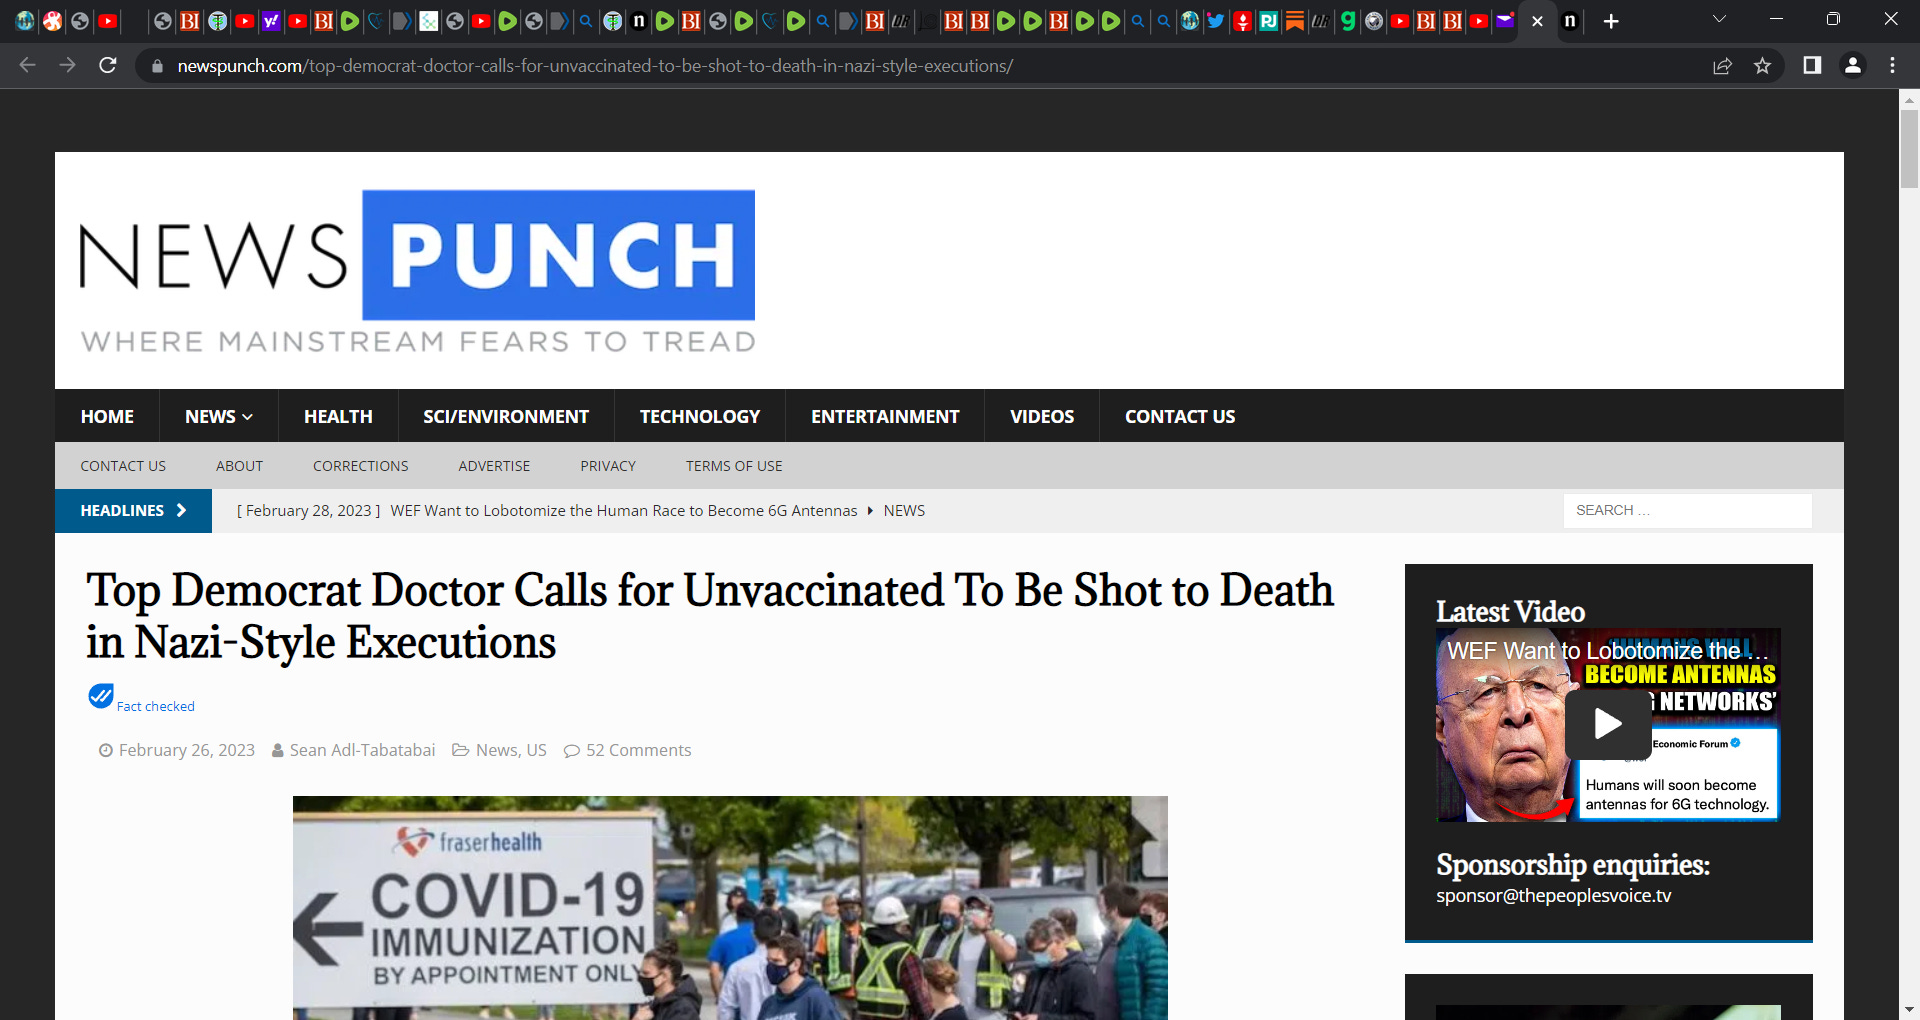Open the TECHNOLOGY section
Screen dimensions: 1920x1020
click(x=700, y=416)
